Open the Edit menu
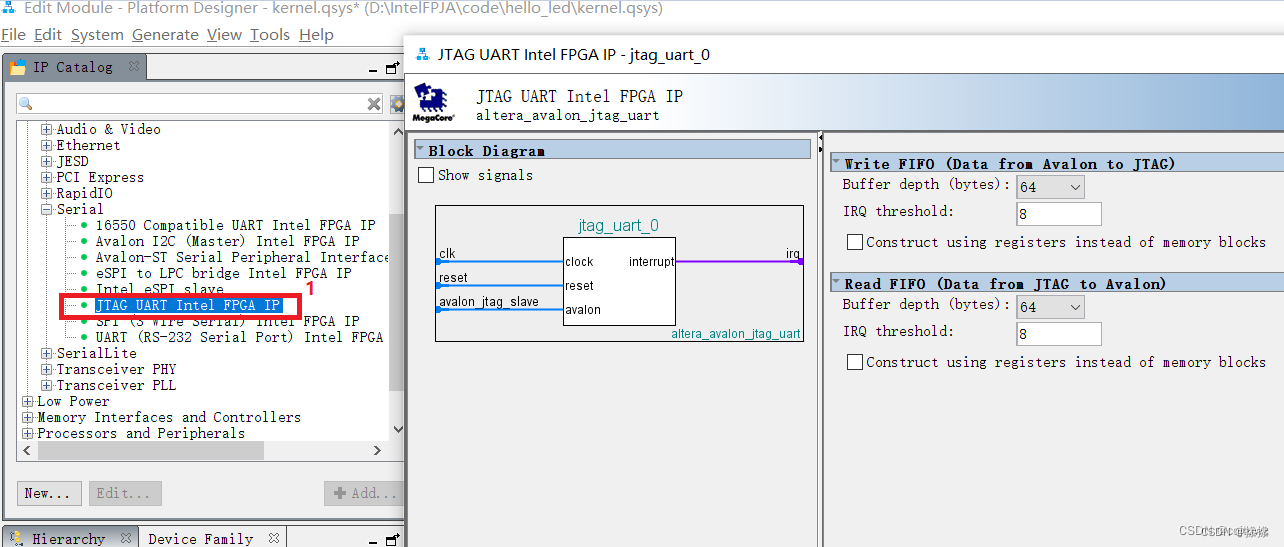The image size is (1284, 547). tap(48, 34)
